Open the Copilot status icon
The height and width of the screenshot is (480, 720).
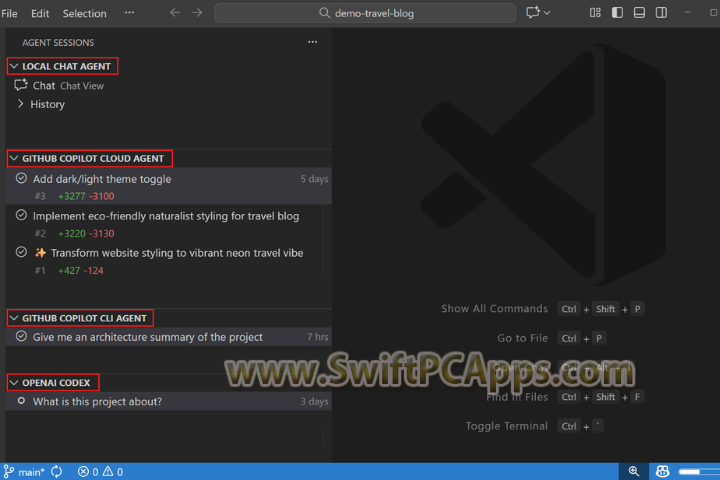tap(663, 471)
